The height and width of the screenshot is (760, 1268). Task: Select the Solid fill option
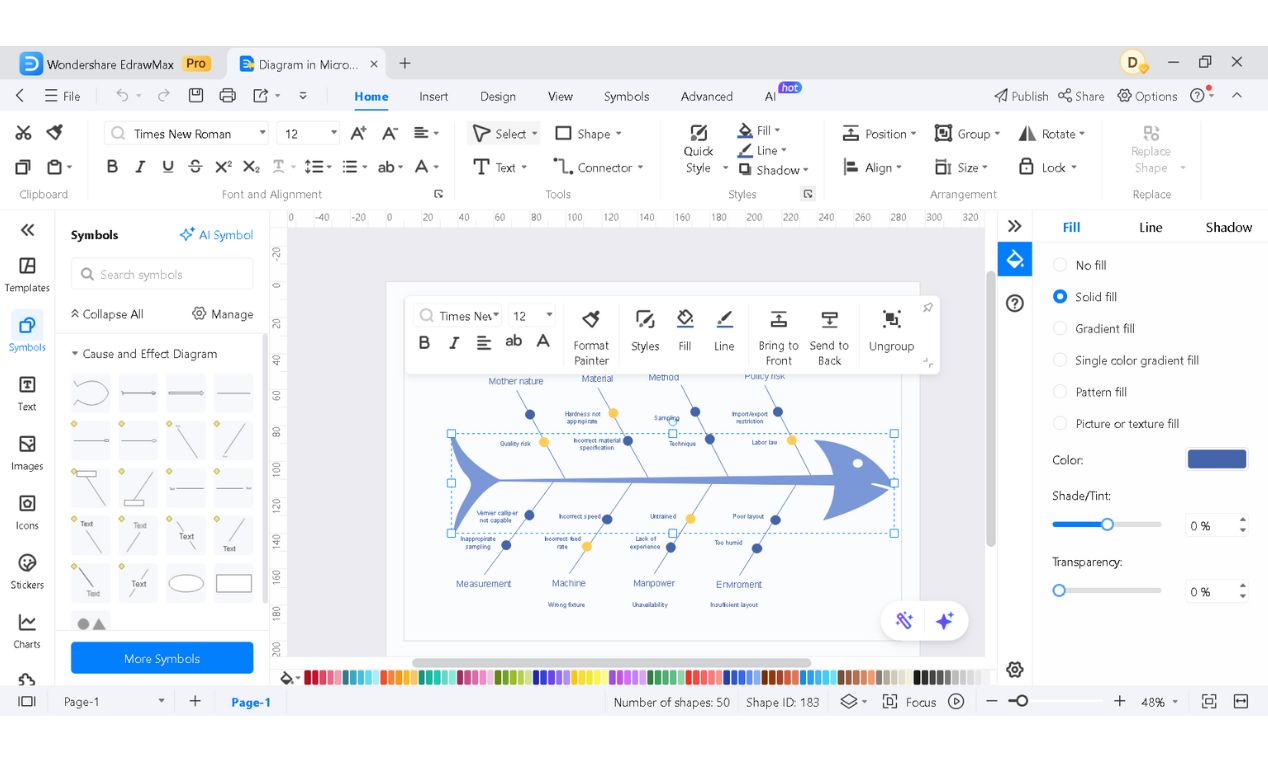pyautogui.click(x=1085, y=297)
